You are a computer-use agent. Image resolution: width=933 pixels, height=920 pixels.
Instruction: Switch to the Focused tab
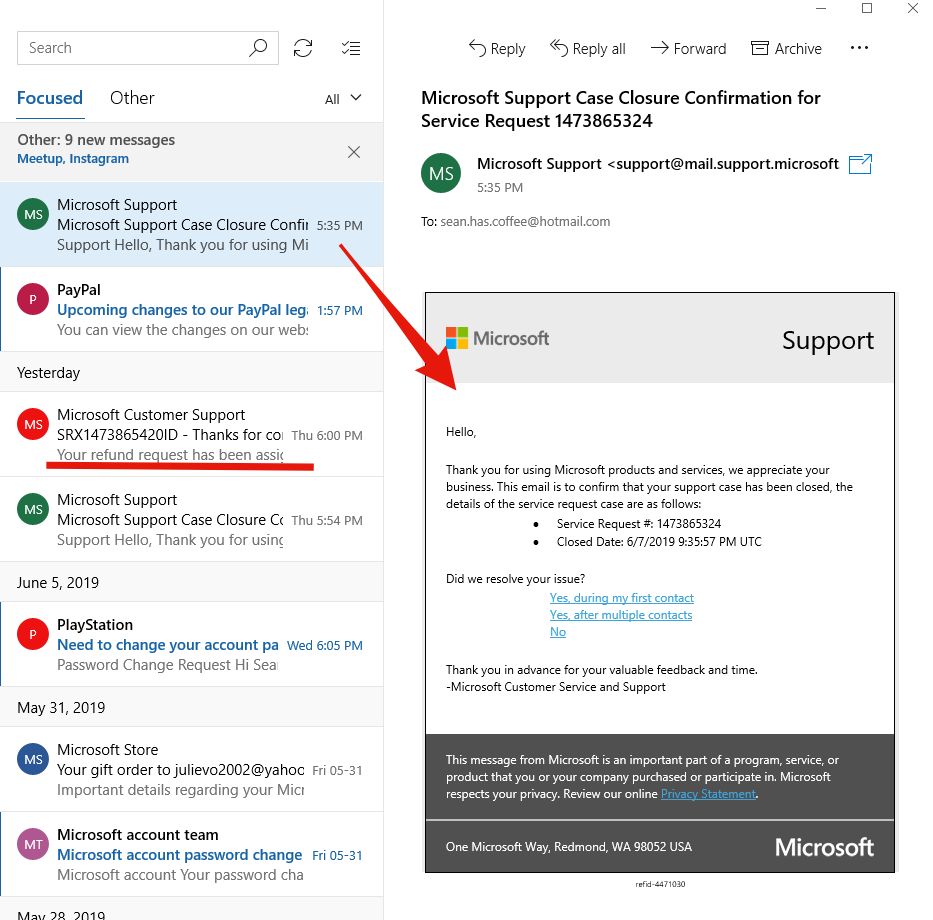pyautogui.click(x=49, y=98)
